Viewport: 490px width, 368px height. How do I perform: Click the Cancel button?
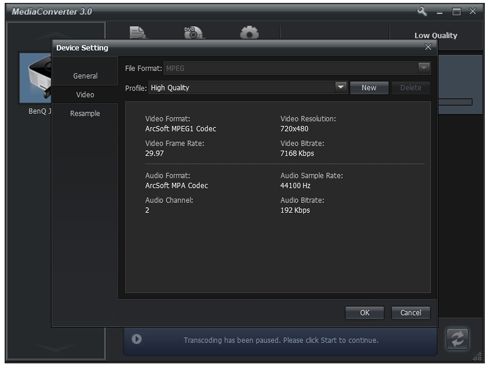(411, 313)
